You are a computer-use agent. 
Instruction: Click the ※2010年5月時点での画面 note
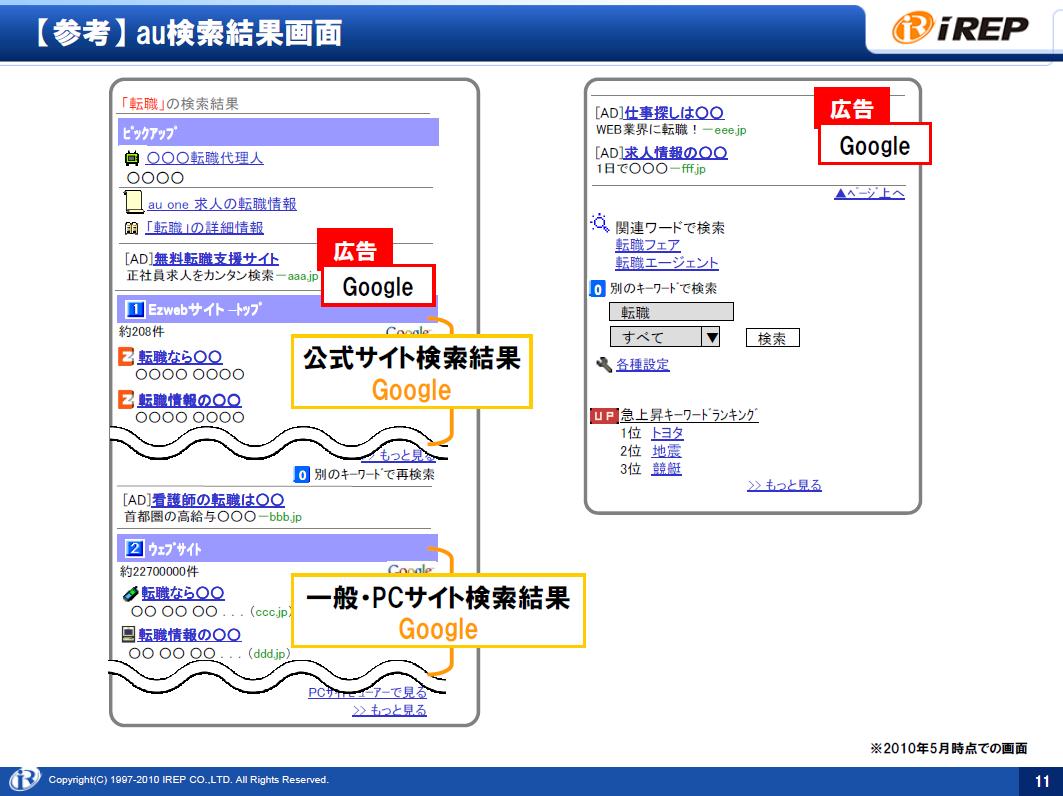tap(949, 748)
